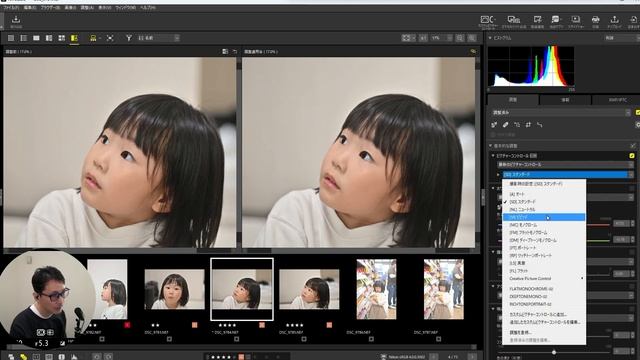Toggle checkbox right of 調整済み dropdown
The height and width of the screenshot is (360, 640).
(638, 112)
